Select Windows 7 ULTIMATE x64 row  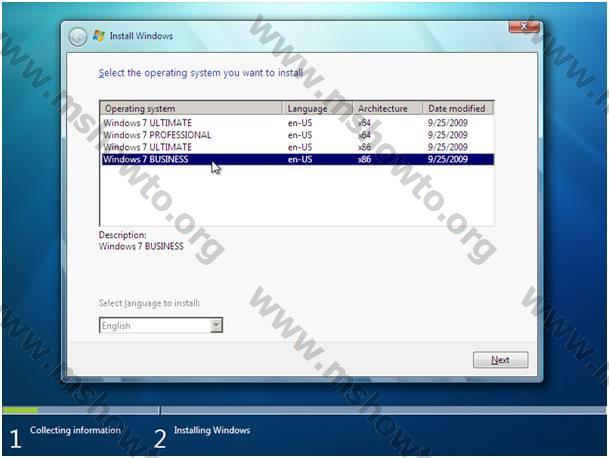[x=297, y=123]
